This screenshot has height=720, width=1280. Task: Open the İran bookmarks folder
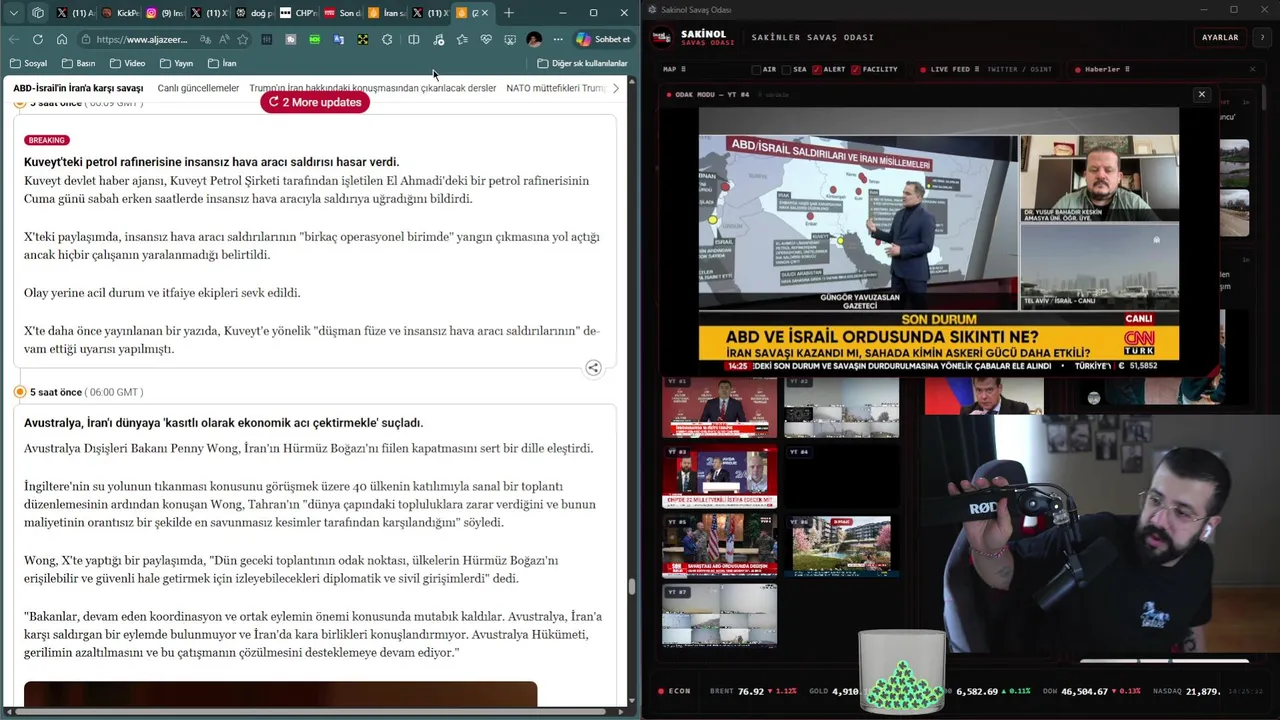[222, 63]
